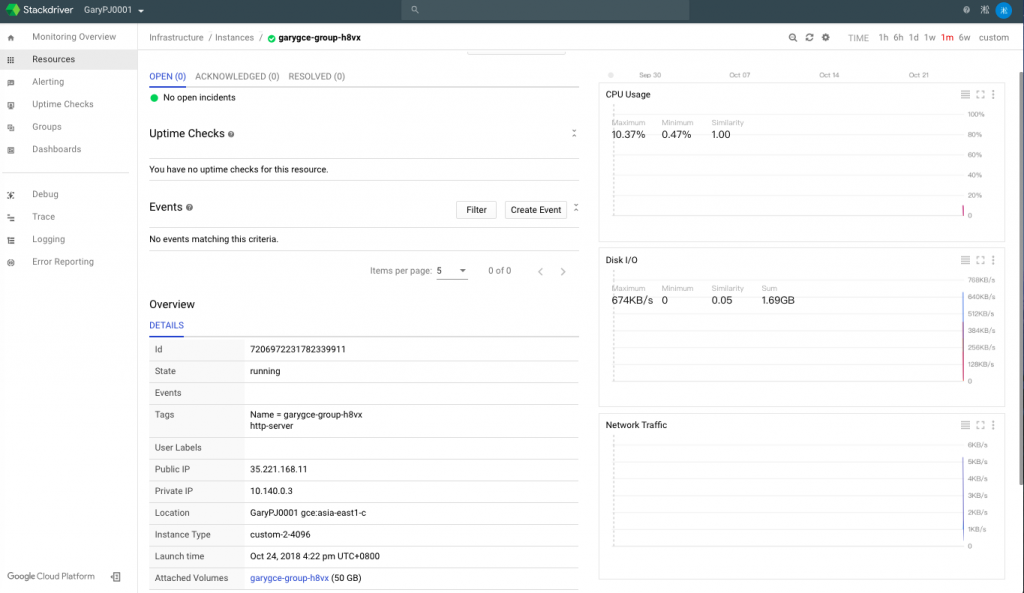1024x593 pixels.
Task: Open Uptime Checks in the sidebar
Action: pyautogui.click(x=63, y=104)
